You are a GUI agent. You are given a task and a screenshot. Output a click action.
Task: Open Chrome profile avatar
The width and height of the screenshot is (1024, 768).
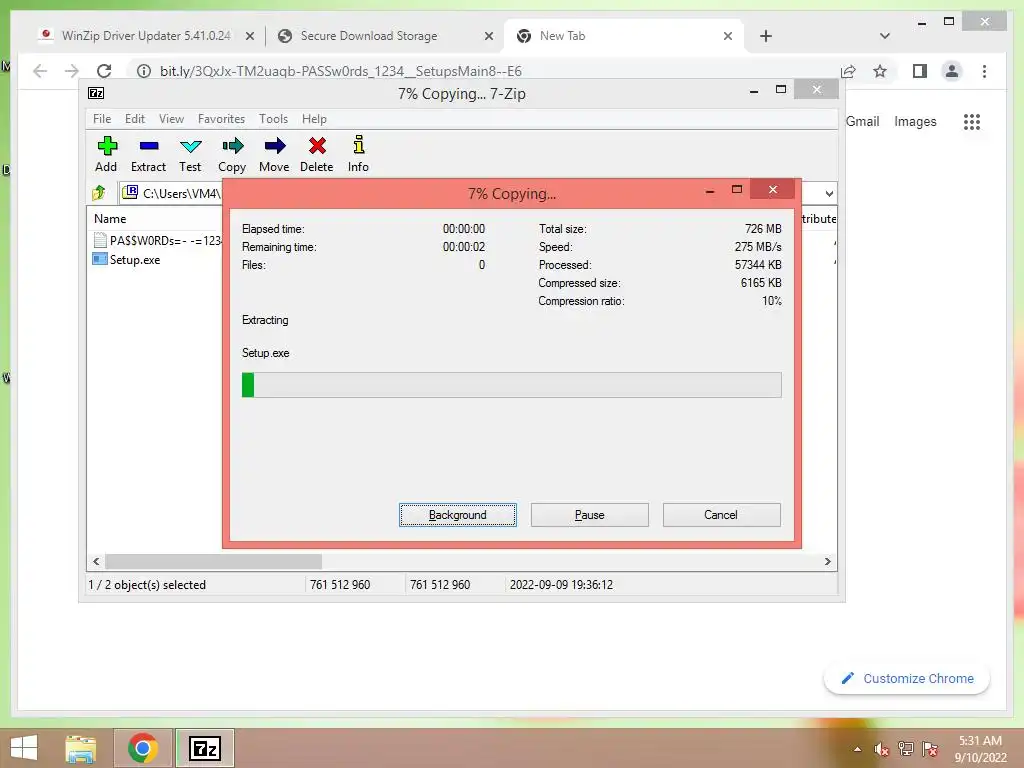(x=952, y=71)
